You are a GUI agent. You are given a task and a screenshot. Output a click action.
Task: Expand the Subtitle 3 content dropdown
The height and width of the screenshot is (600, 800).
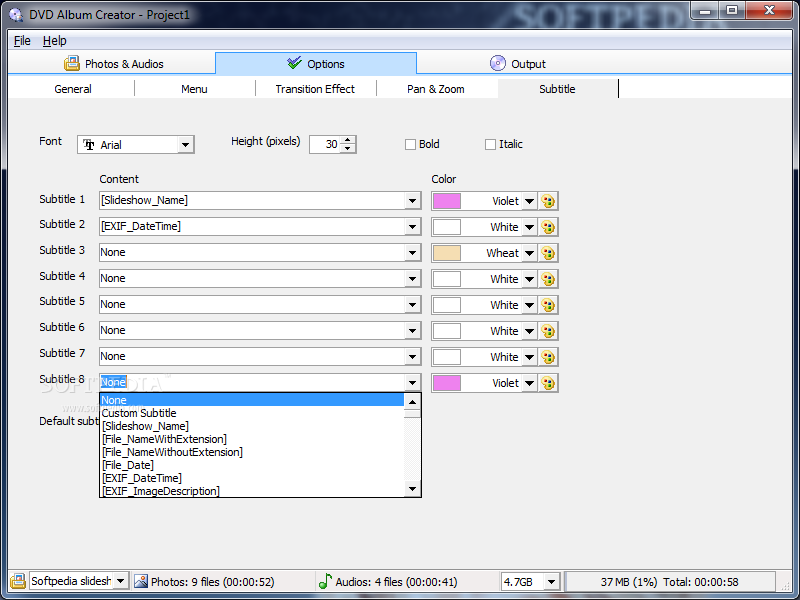click(x=412, y=253)
